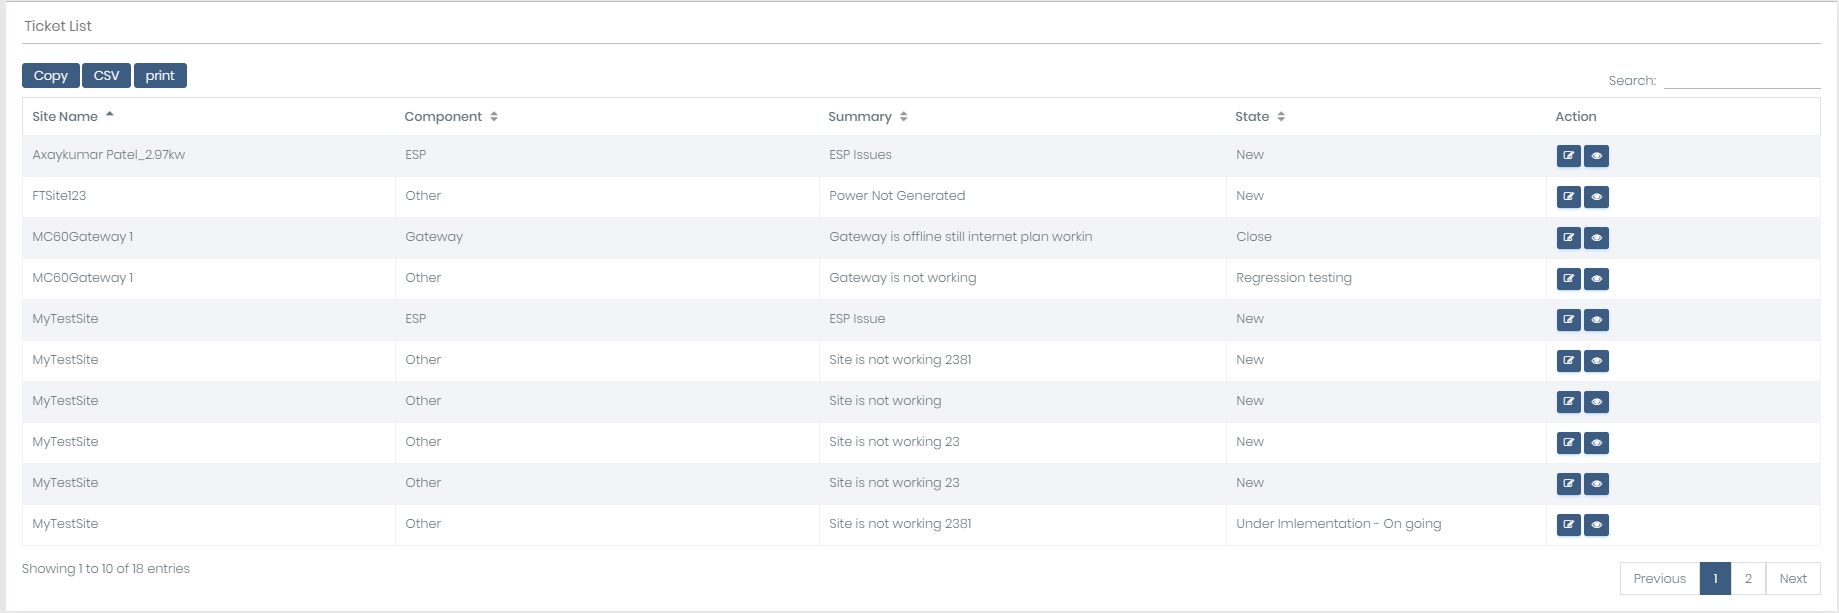The image size is (1839, 613).
Task: Focus the Search input field
Action: click(1741, 80)
